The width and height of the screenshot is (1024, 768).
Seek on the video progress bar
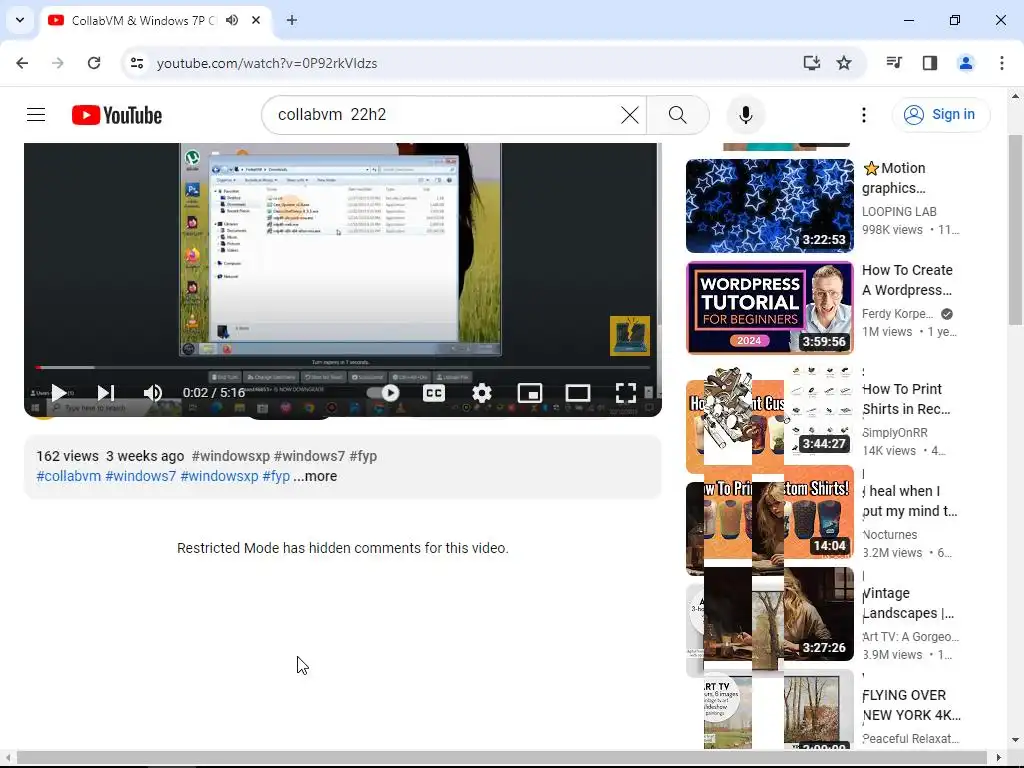pyautogui.click(x=343, y=368)
